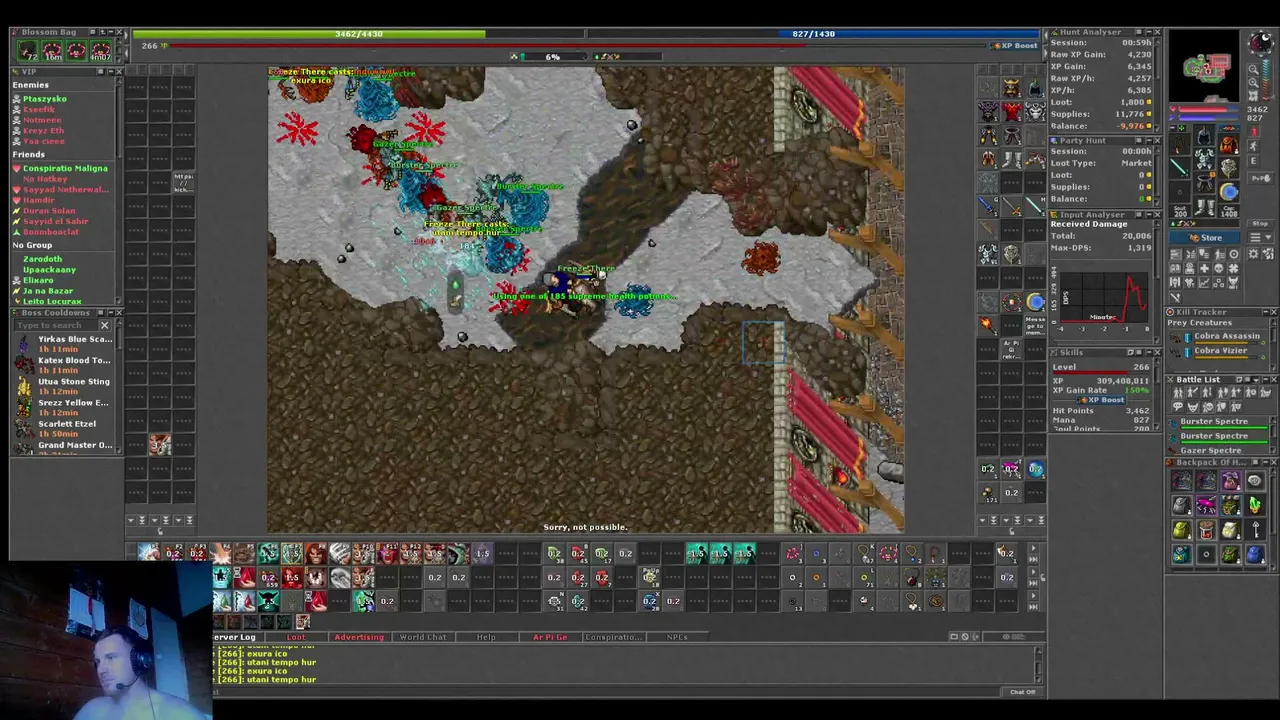
Task: Click the backpack equipment slot
Action: tap(1229, 145)
